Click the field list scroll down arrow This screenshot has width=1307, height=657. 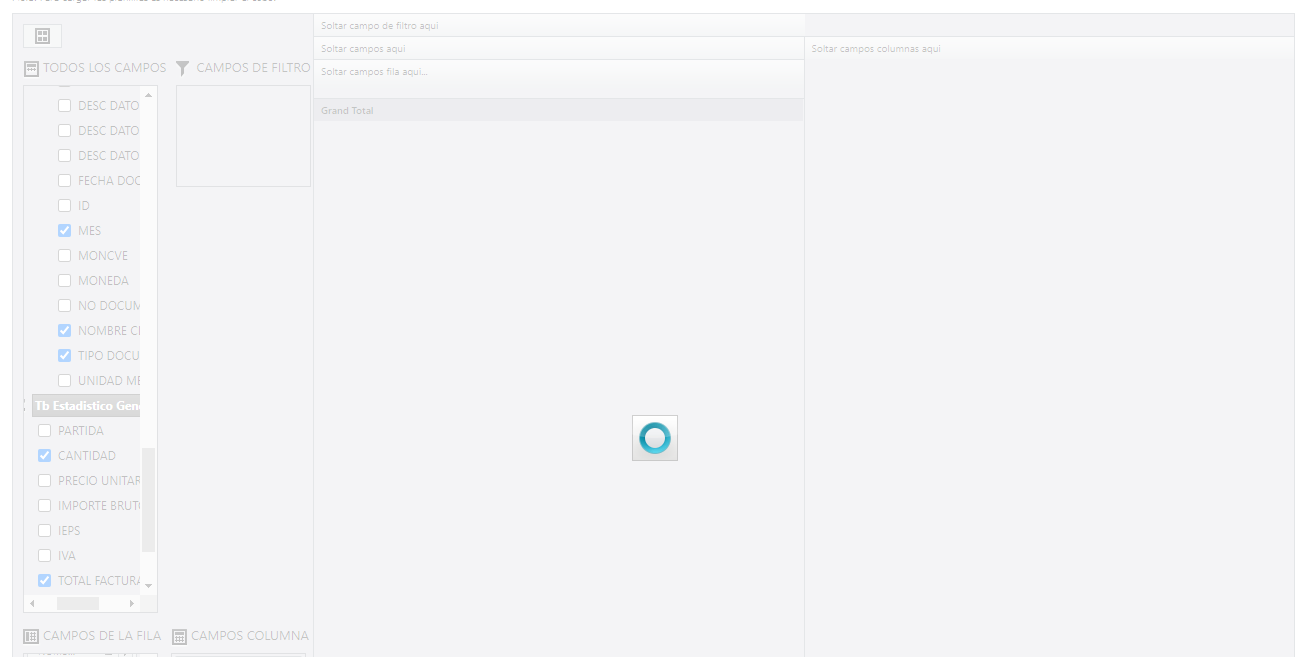point(149,585)
